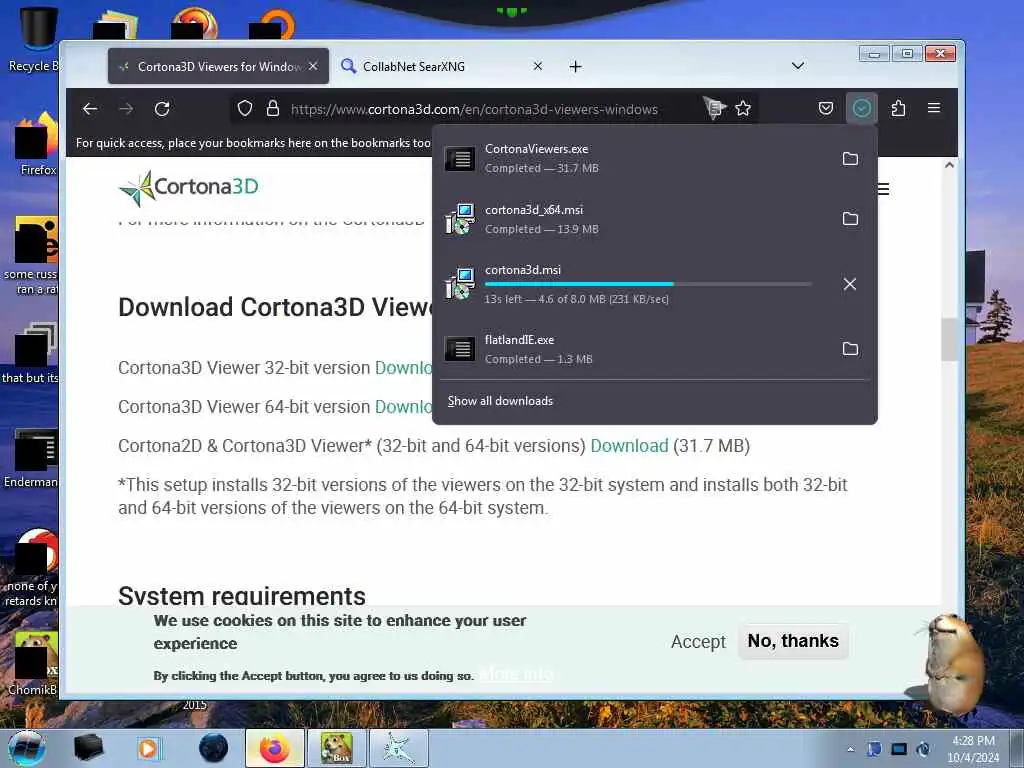1024x768 pixels.
Task: Open the reader view icon in the address bar
Action: pyautogui.click(x=714, y=108)
